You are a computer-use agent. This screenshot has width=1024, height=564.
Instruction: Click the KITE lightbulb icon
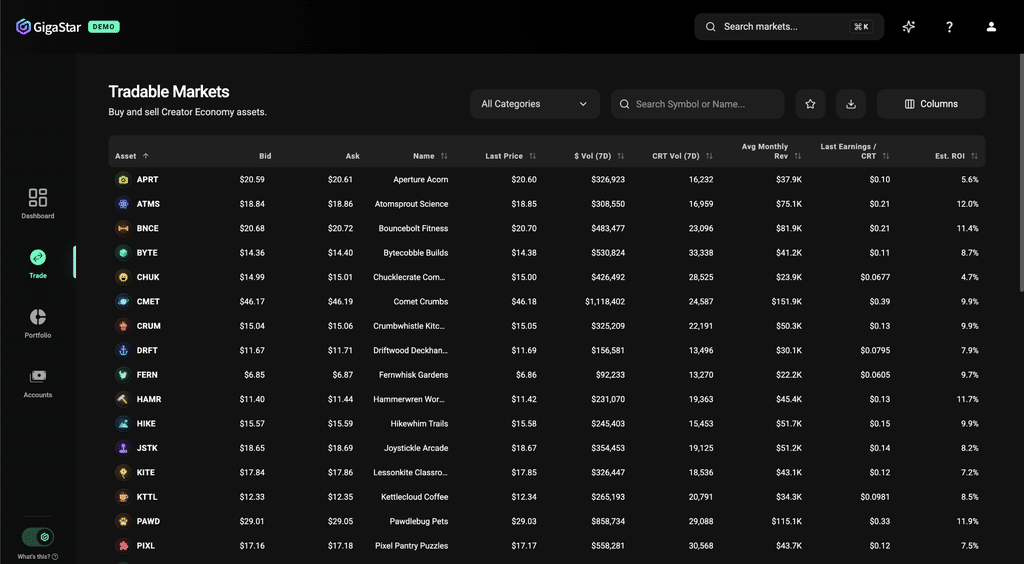(x=123, y=473)
